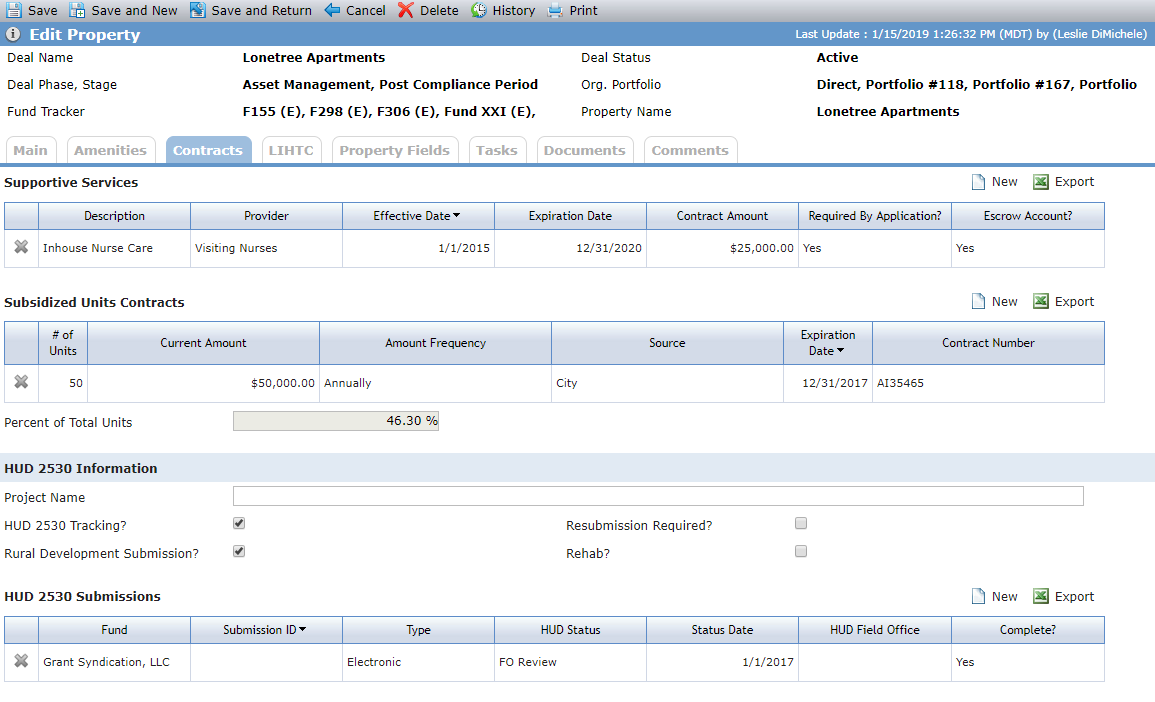This screenshot has height=702, width=1155.
Task: Click the red Delete X icon
Action: coord(406,10)
